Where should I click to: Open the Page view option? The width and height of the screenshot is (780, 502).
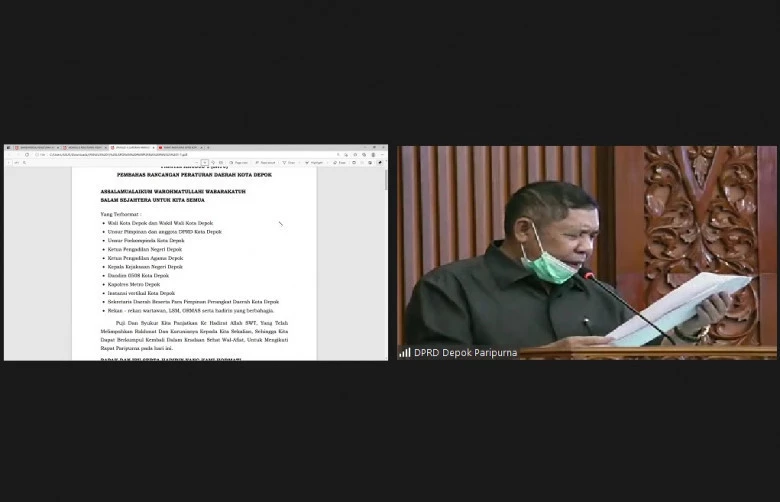(x=239, y=163)
